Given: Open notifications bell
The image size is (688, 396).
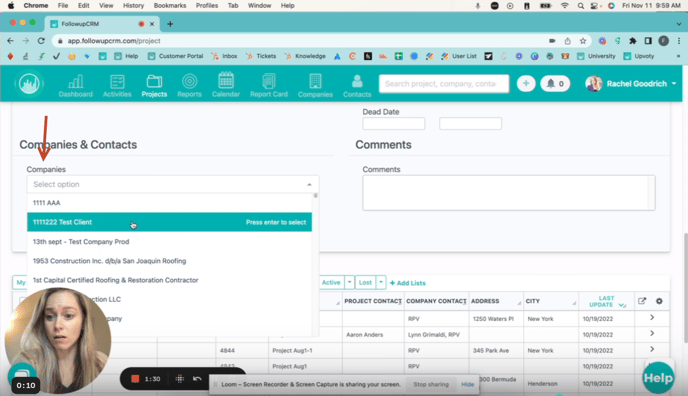Looking at the screenshot, I should (555, 83).
